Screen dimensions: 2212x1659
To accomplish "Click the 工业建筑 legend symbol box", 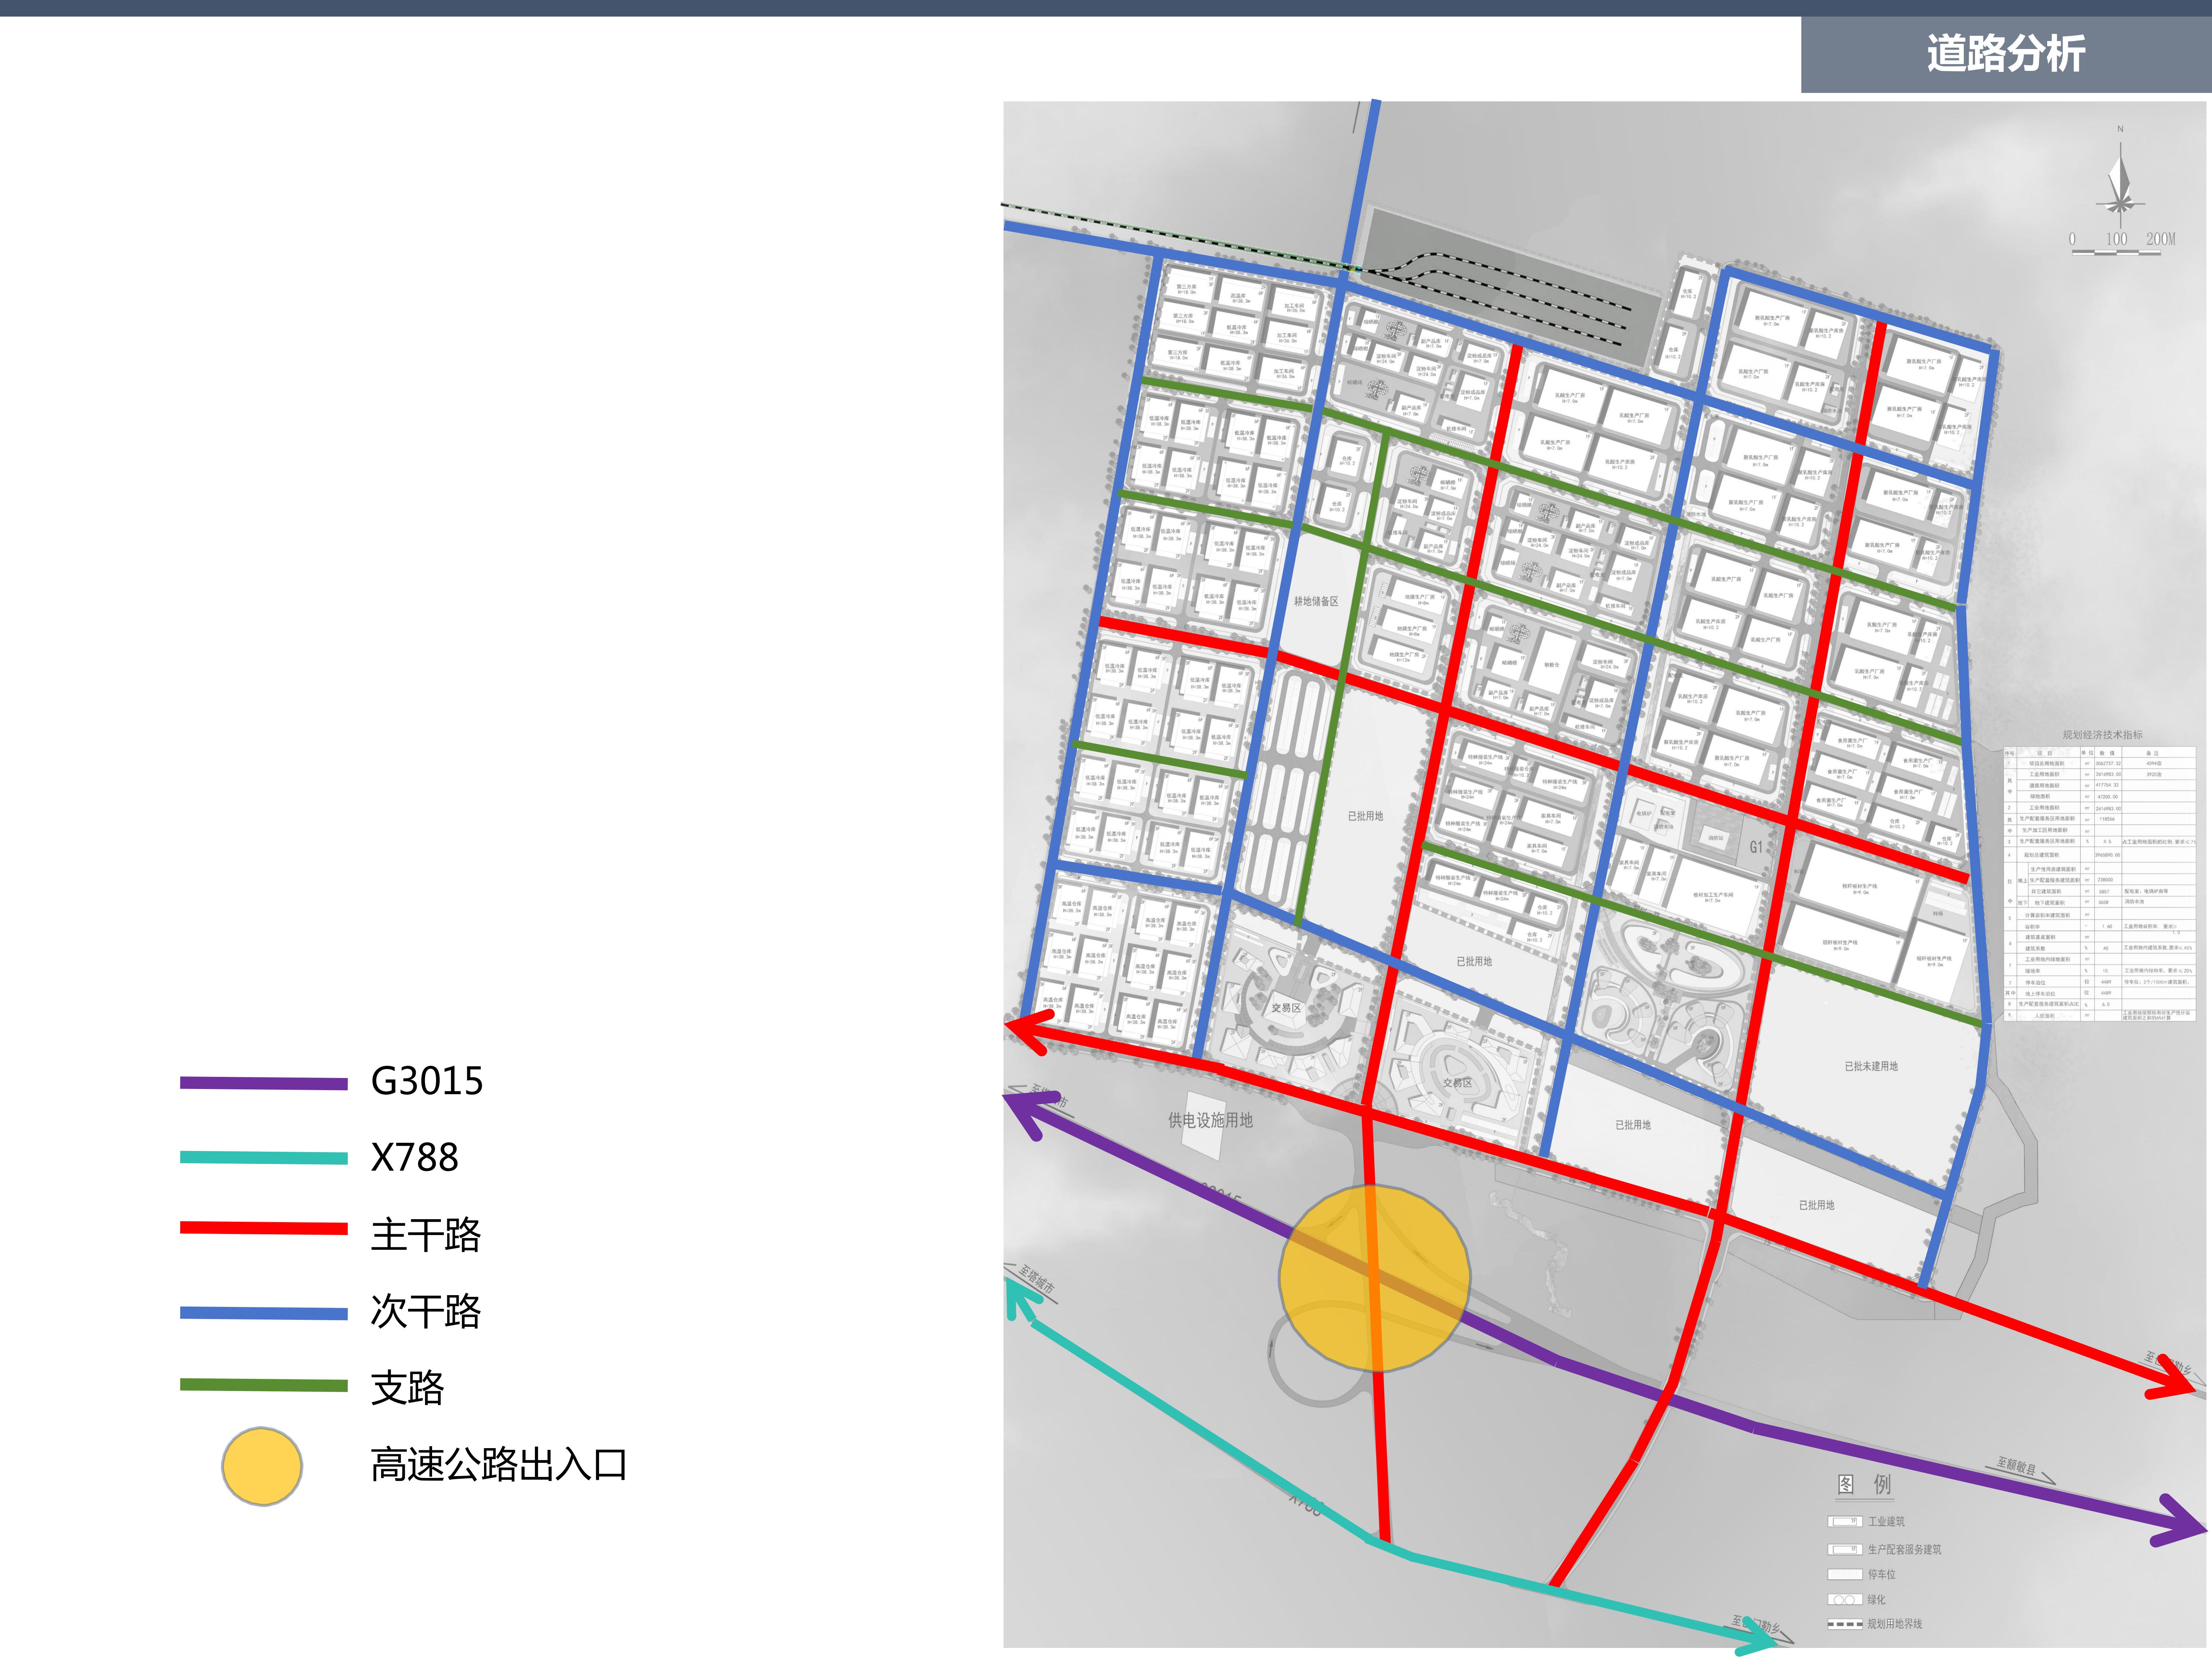I will coord(1845,1521).
